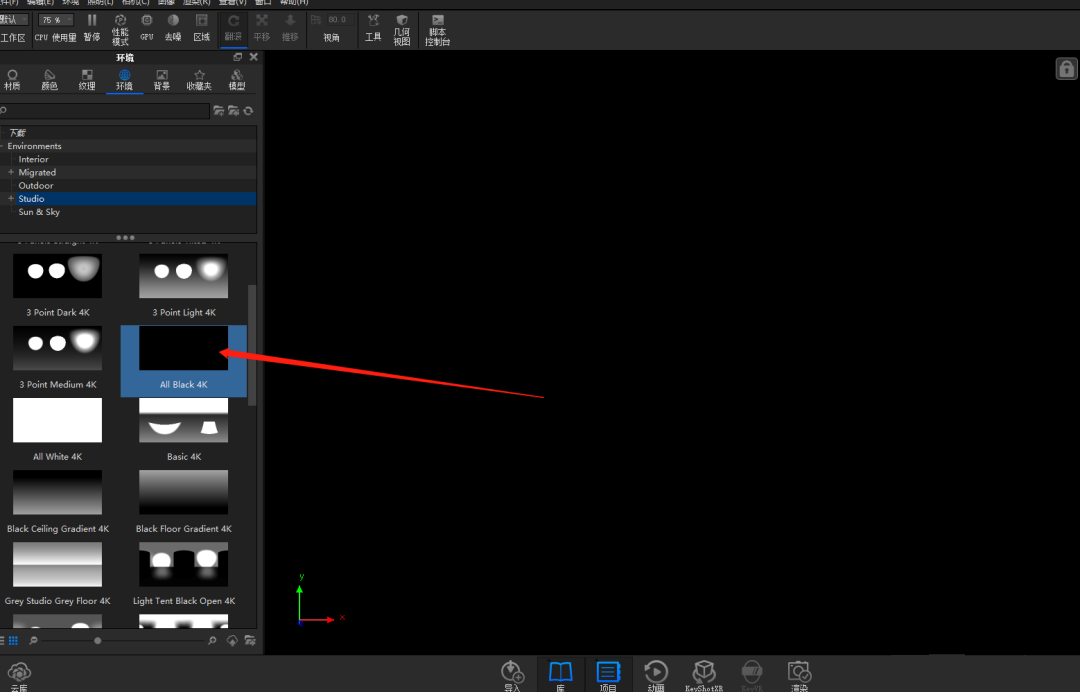
Task: Adjust the thumbnail size slider
Action: (97, 640)
